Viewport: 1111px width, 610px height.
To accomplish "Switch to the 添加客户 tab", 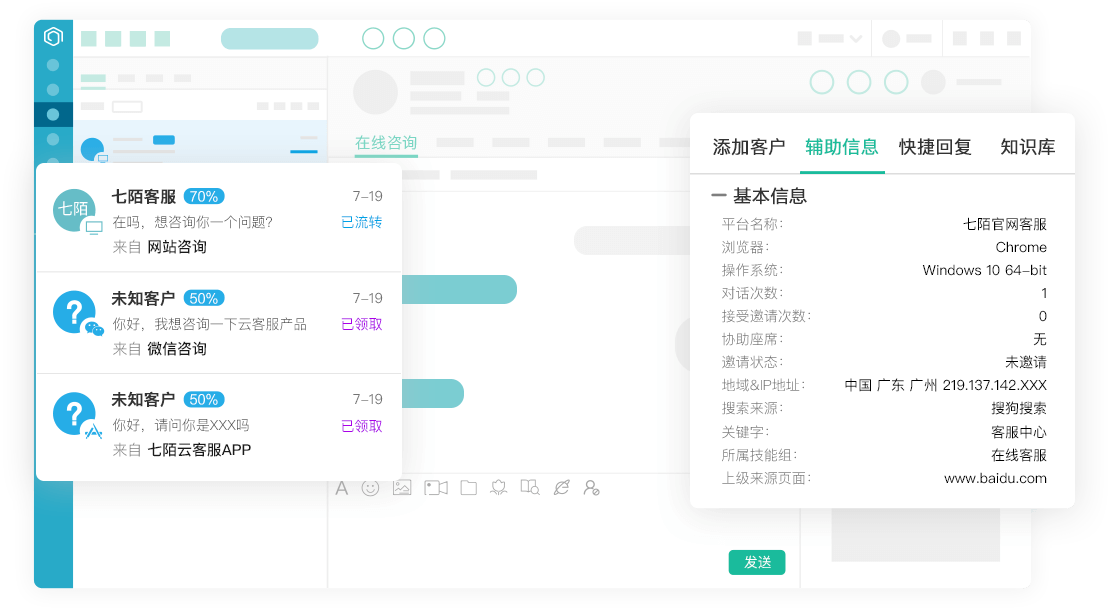I will (748, 147).
